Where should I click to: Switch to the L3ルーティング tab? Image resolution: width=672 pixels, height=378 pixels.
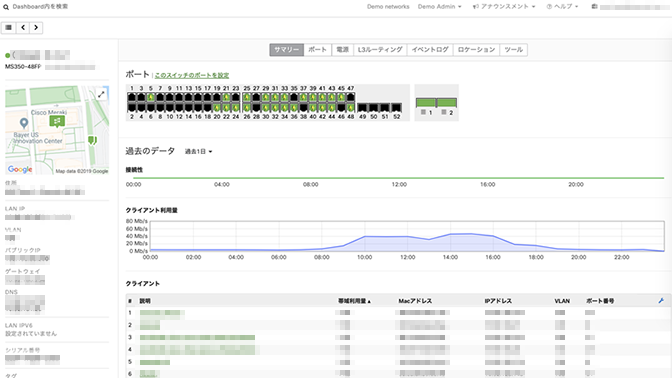(x=380, y=50)
